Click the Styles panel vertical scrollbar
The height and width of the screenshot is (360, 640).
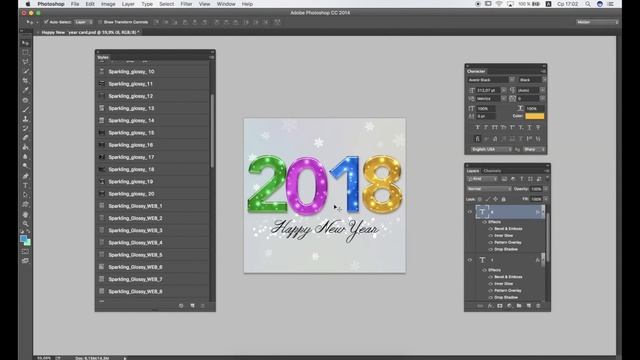tap(212, 131)
